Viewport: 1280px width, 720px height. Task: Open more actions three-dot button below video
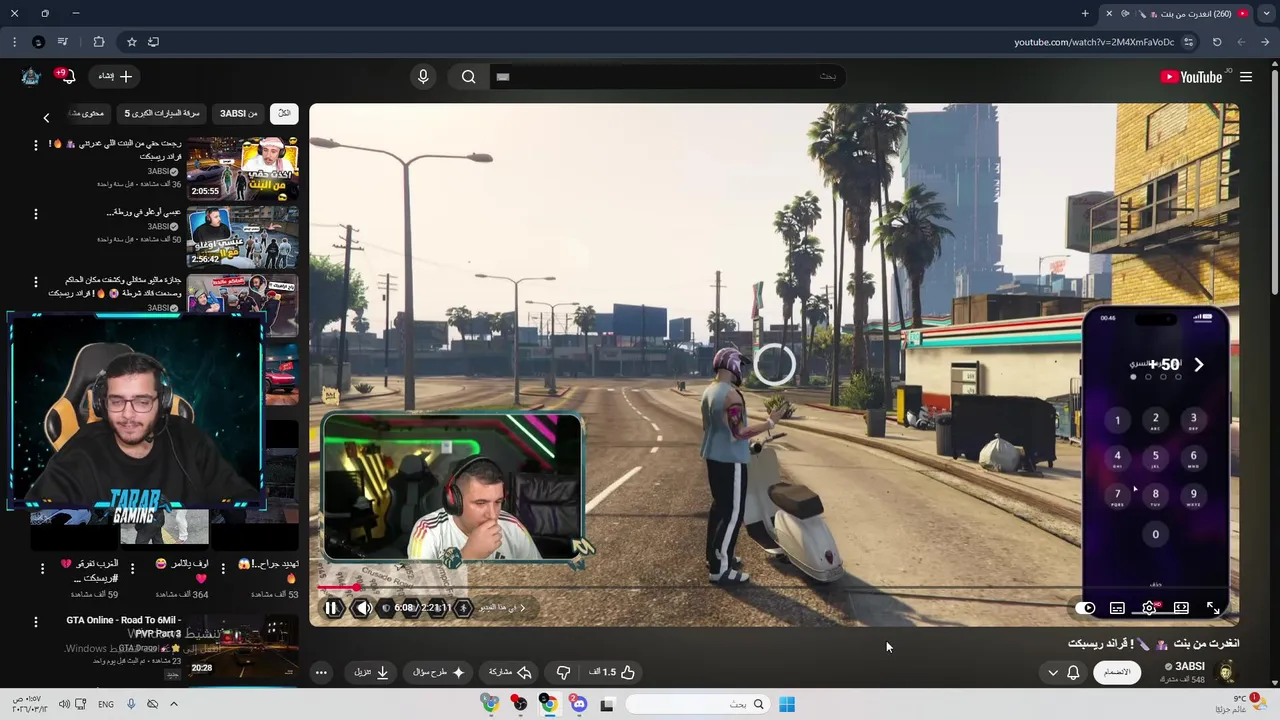click(321, 672)
